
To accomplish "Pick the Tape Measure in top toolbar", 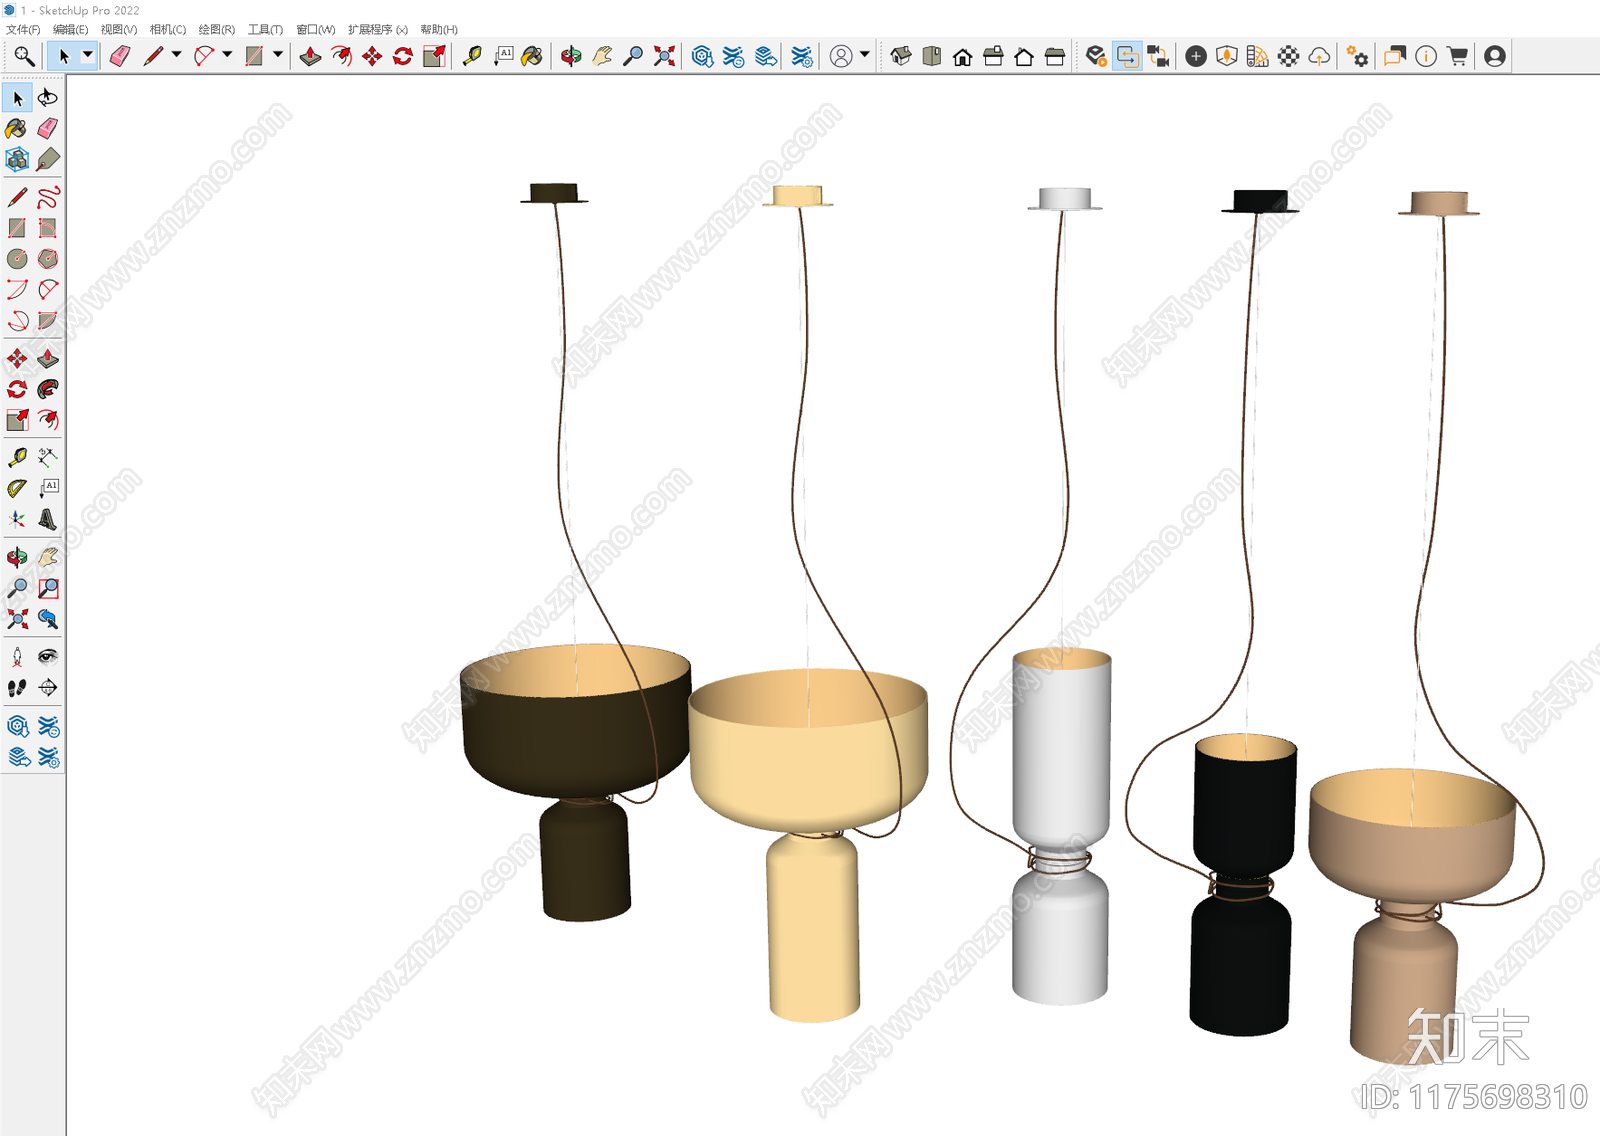I will click(x=472, y=56).
